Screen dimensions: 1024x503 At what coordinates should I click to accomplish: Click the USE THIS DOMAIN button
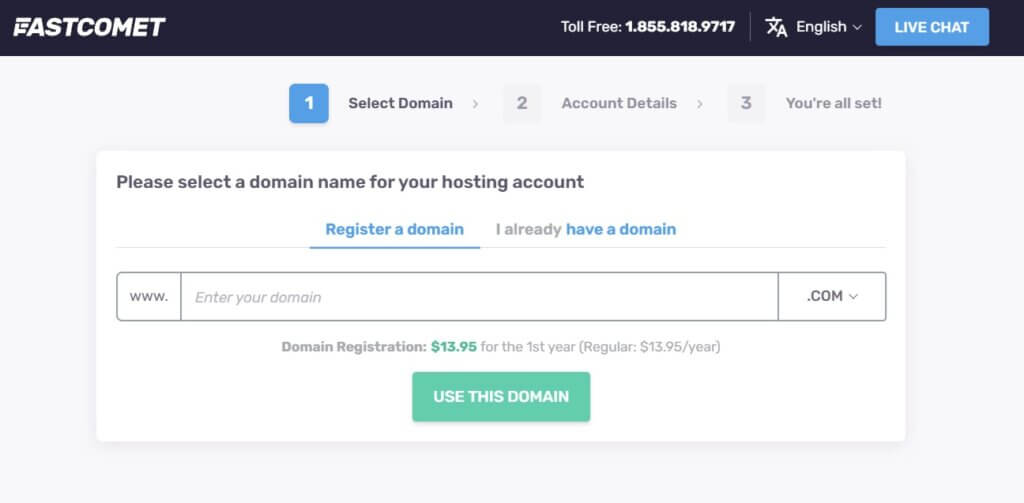[501, 397]
